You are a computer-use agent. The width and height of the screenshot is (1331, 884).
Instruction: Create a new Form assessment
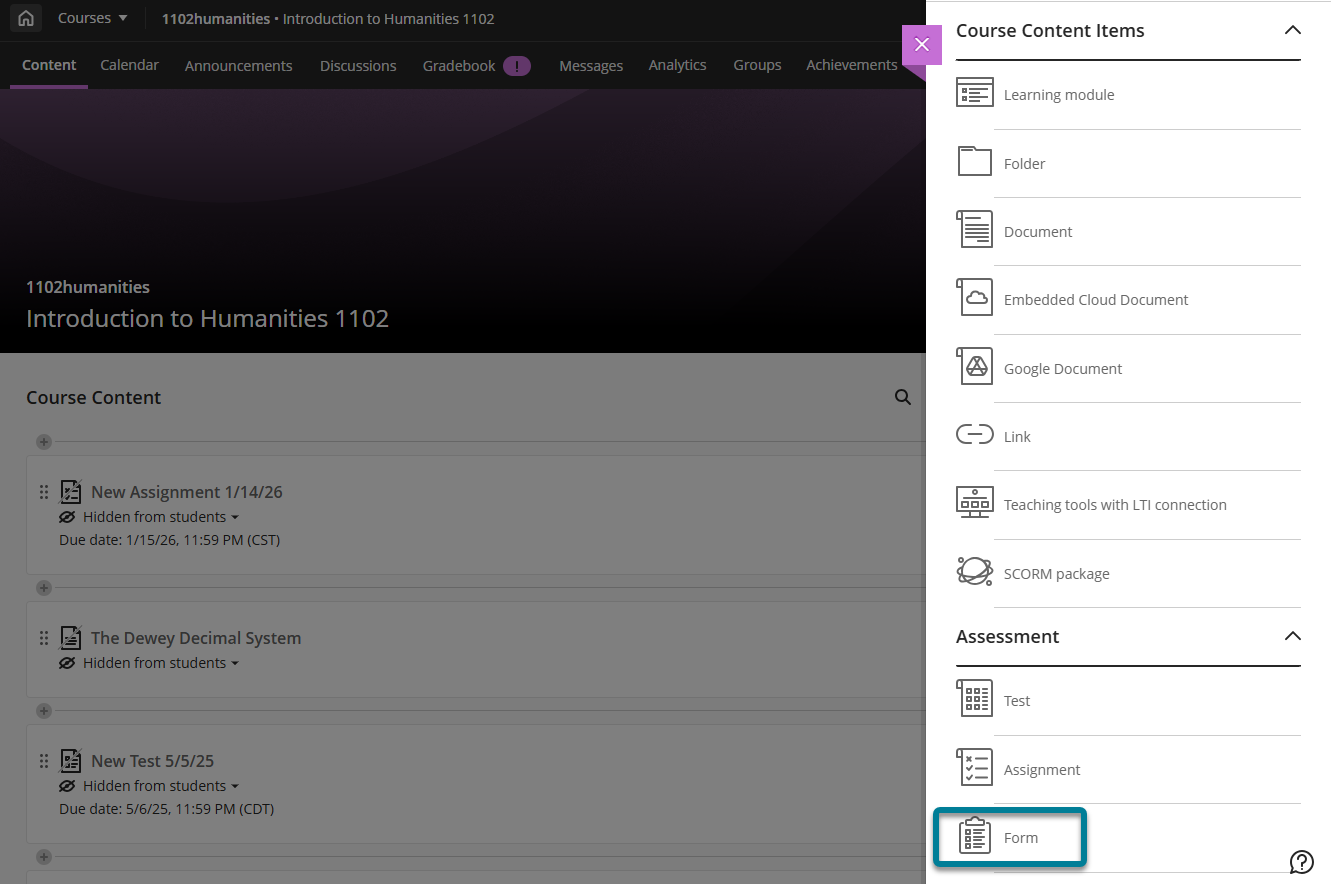[x=1020, y=837]
